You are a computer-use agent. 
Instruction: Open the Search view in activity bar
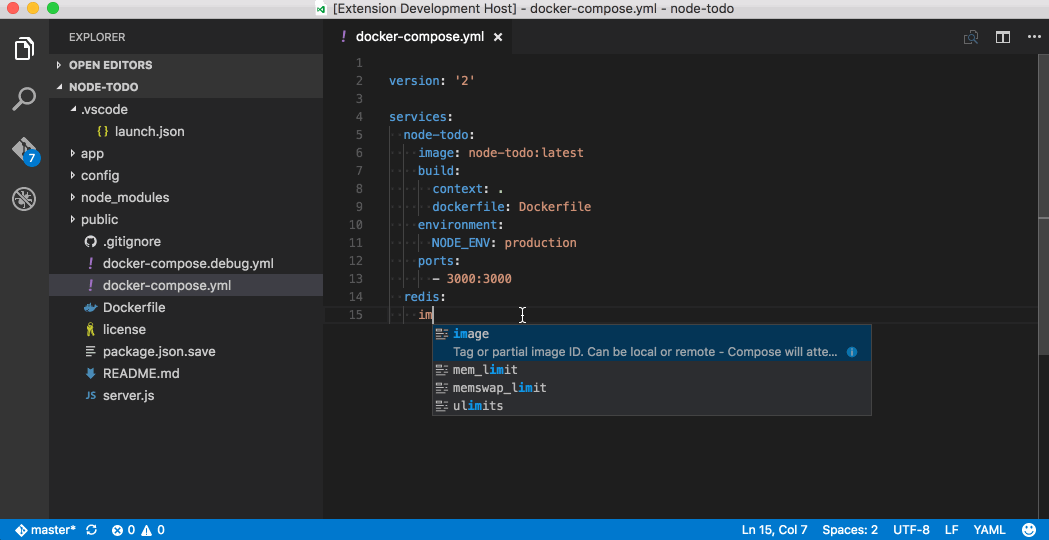coord(24,99)
